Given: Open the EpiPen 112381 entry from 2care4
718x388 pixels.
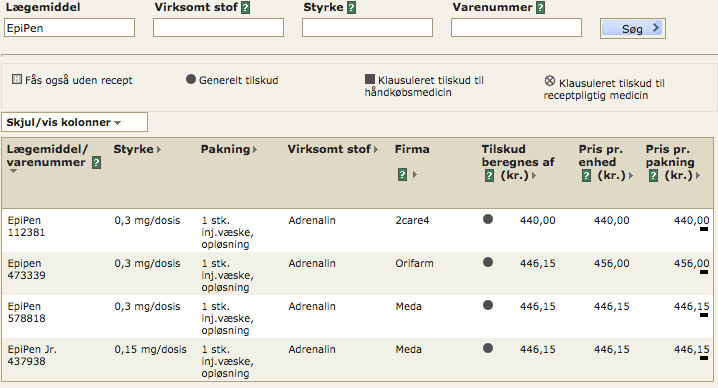Looking at the screenshot, I should pos(27,226).
